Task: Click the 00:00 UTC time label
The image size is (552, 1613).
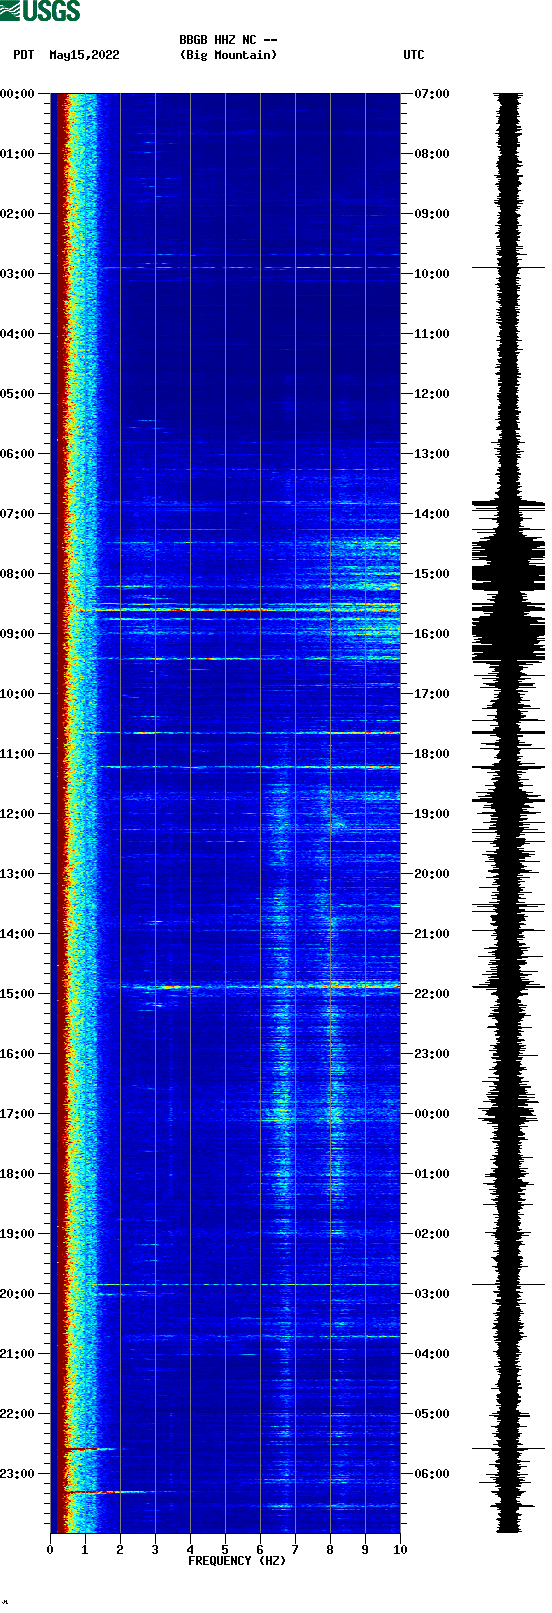Action: (432, 1114)
